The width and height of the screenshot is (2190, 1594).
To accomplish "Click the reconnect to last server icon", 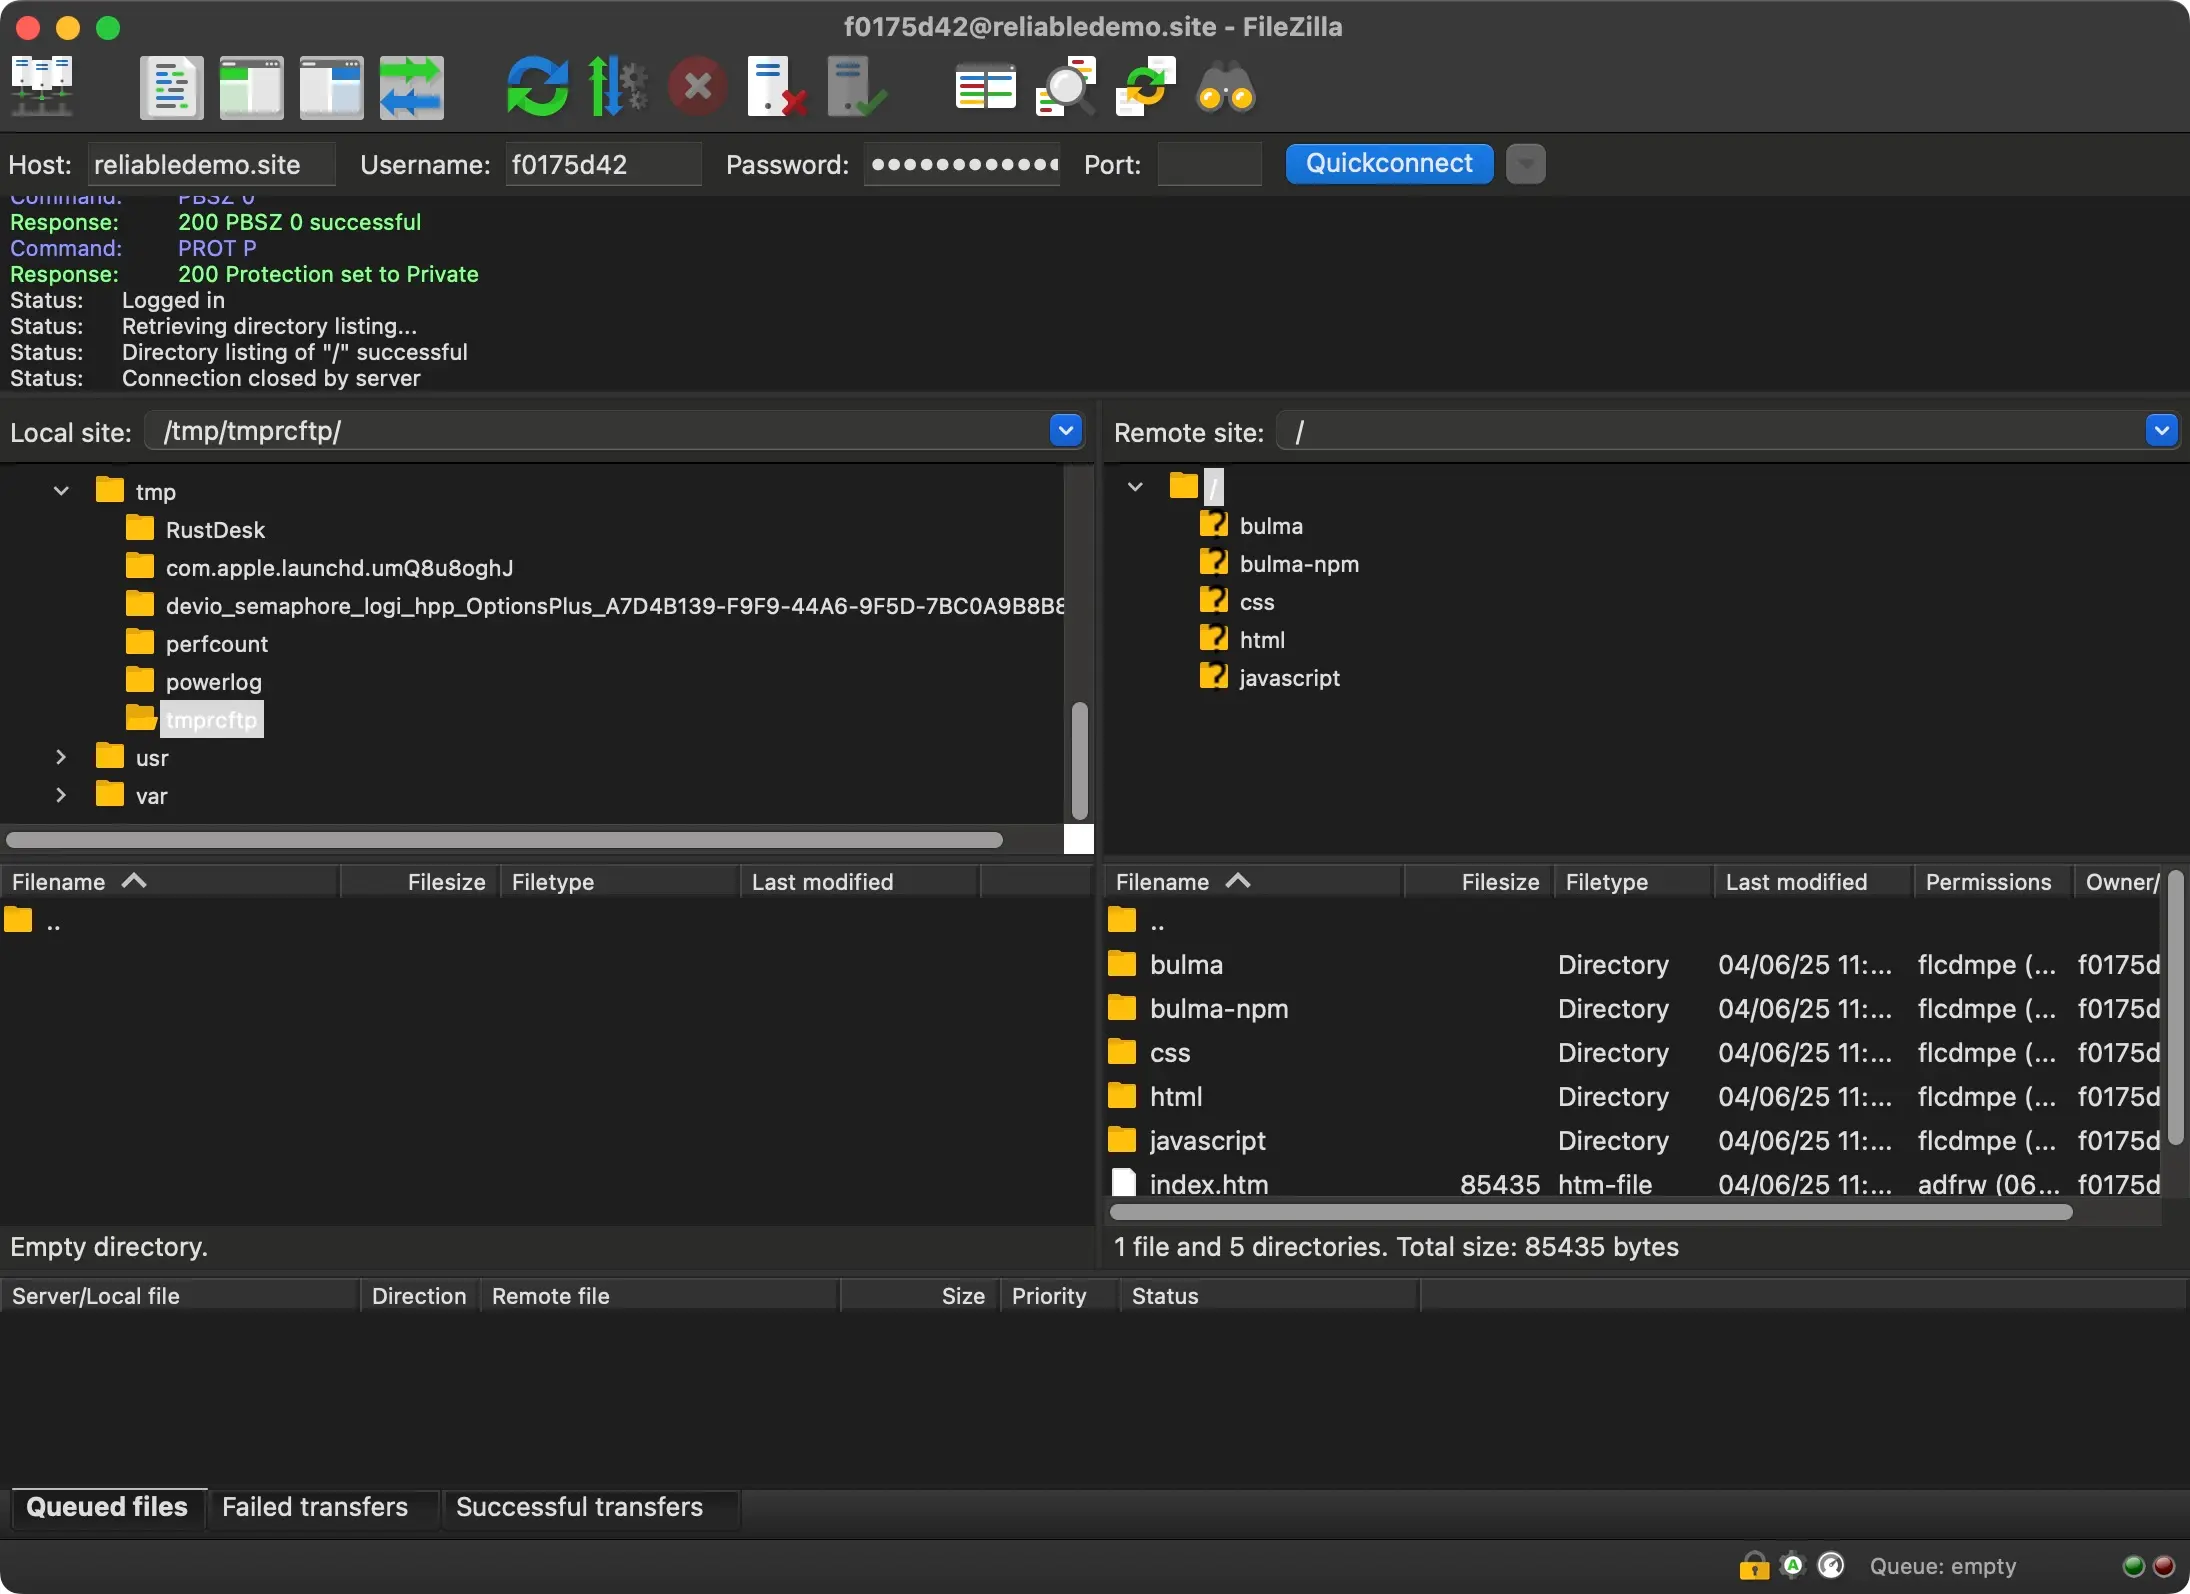I will click(x=857, y=88).
